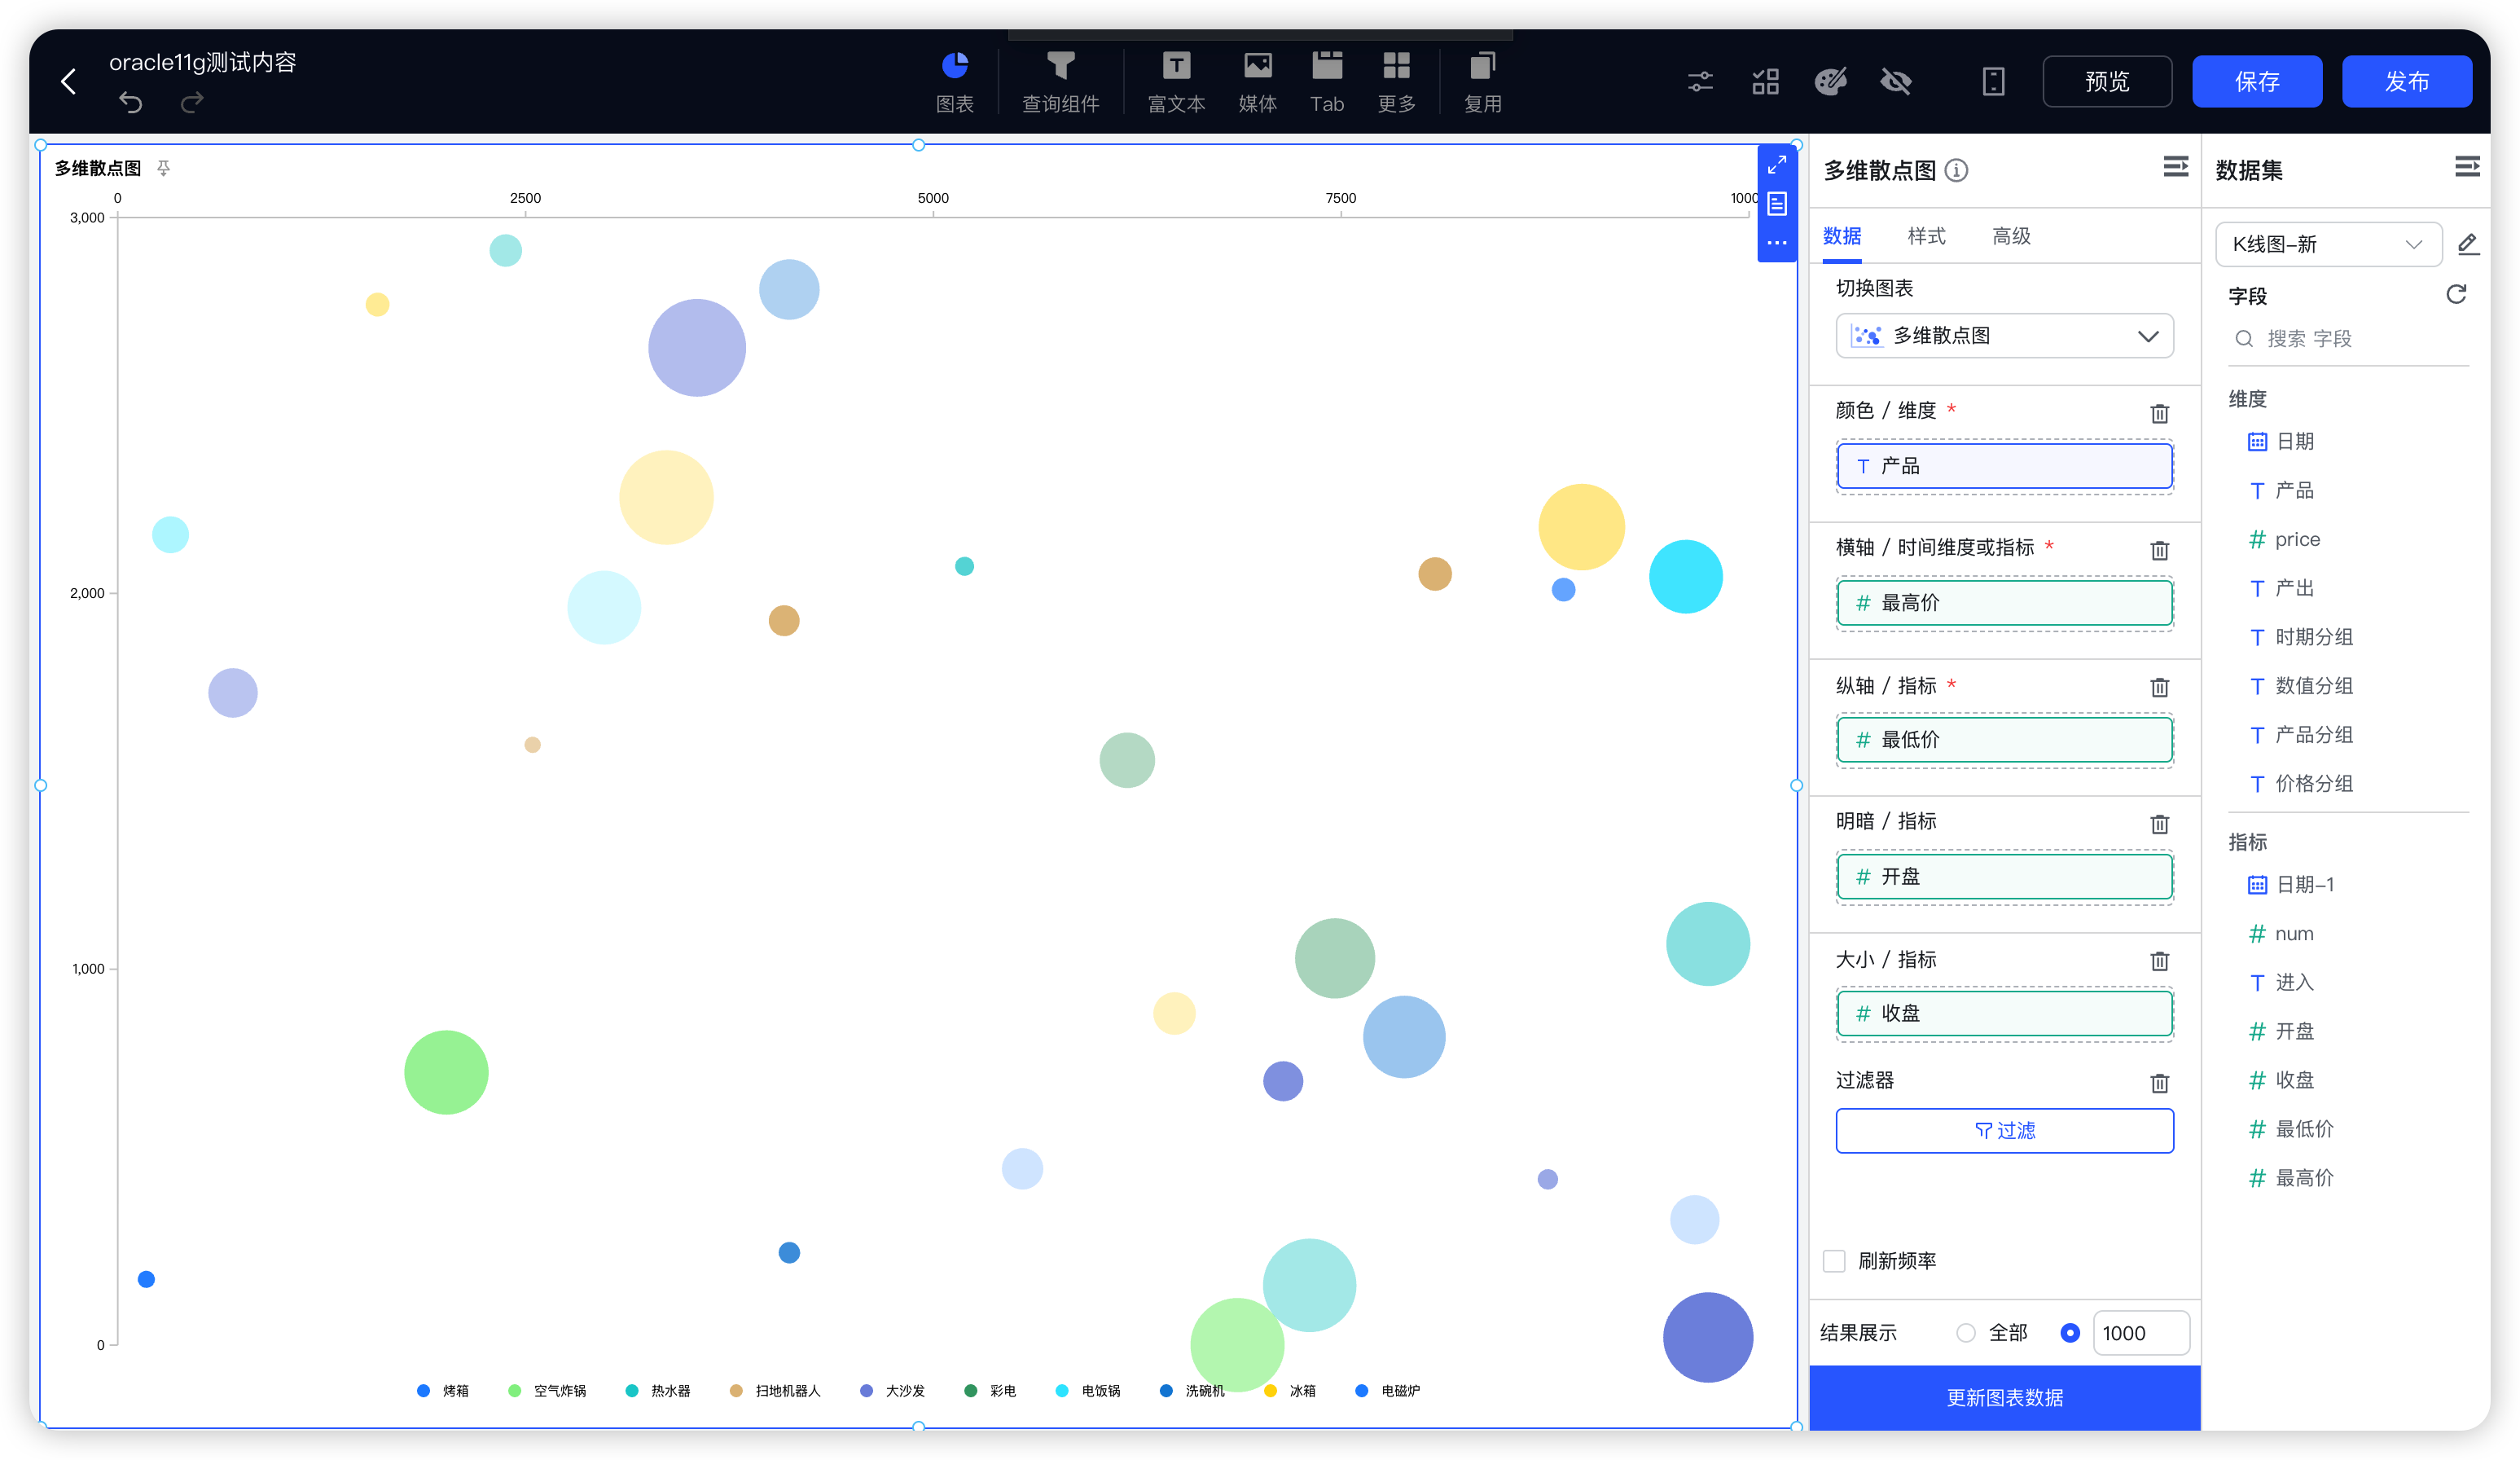Switch to the 样式 tab
The height and width of the screenshot is (1460, 2520).
(x=1926, y=236)
